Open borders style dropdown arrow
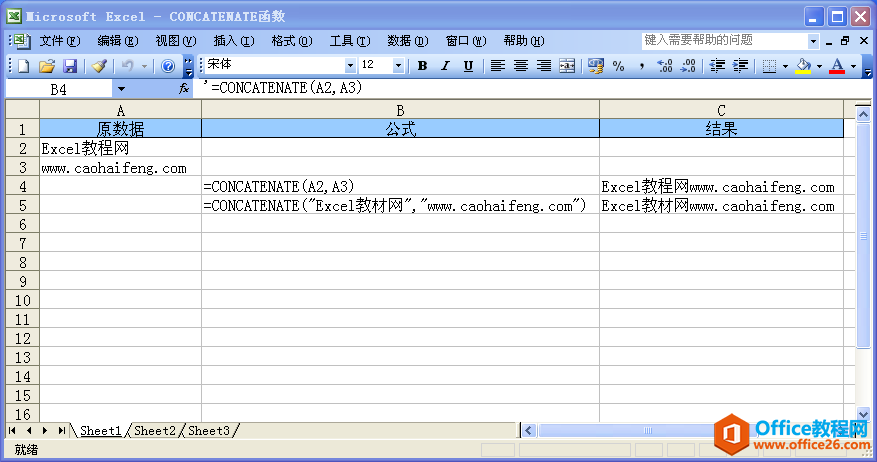 (785, 66)
